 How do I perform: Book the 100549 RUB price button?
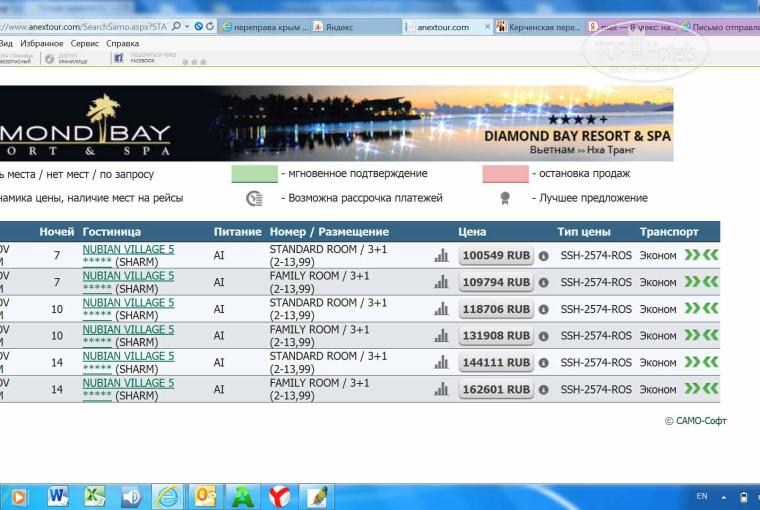coord(496,255)
